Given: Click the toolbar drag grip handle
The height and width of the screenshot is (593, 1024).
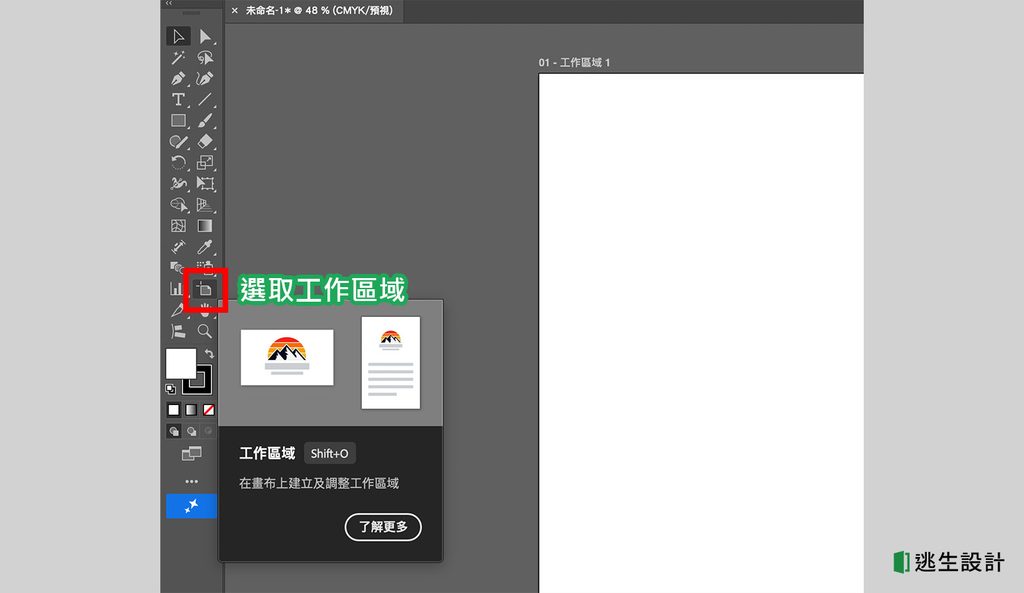Looking at the screenshot, I should click(191, 13).
